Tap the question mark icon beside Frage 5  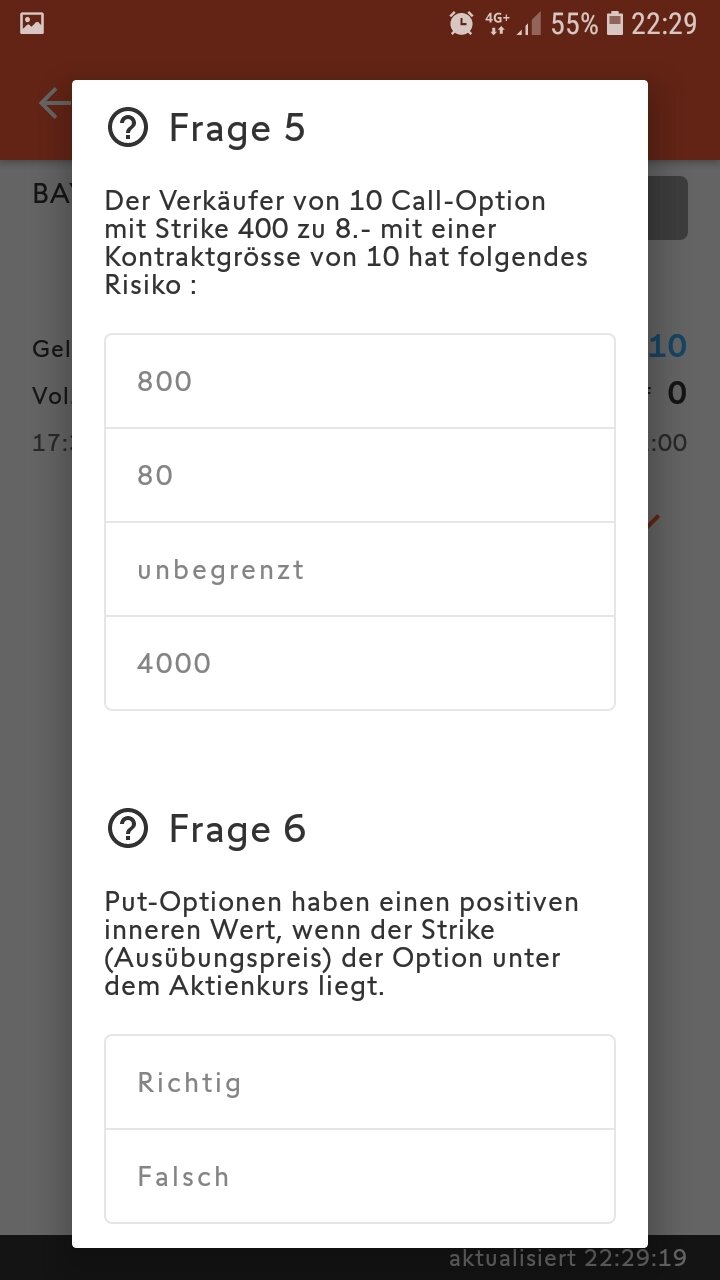coord(128,128)
